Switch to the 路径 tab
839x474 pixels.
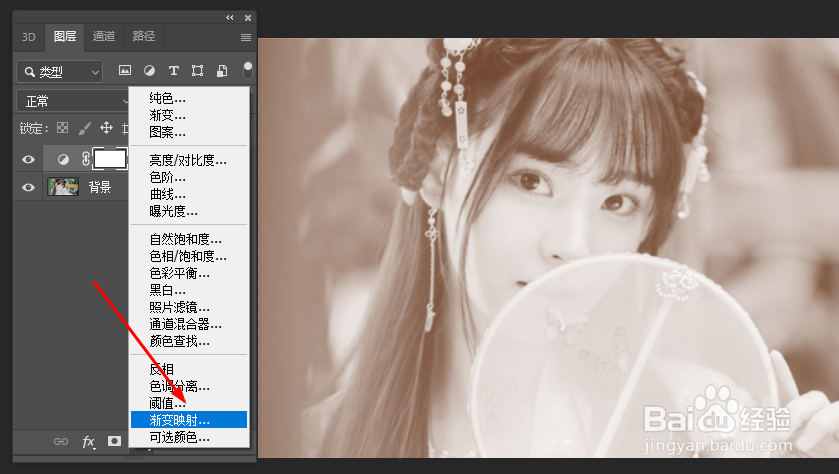pyautogui.click(x=143, y=36)
